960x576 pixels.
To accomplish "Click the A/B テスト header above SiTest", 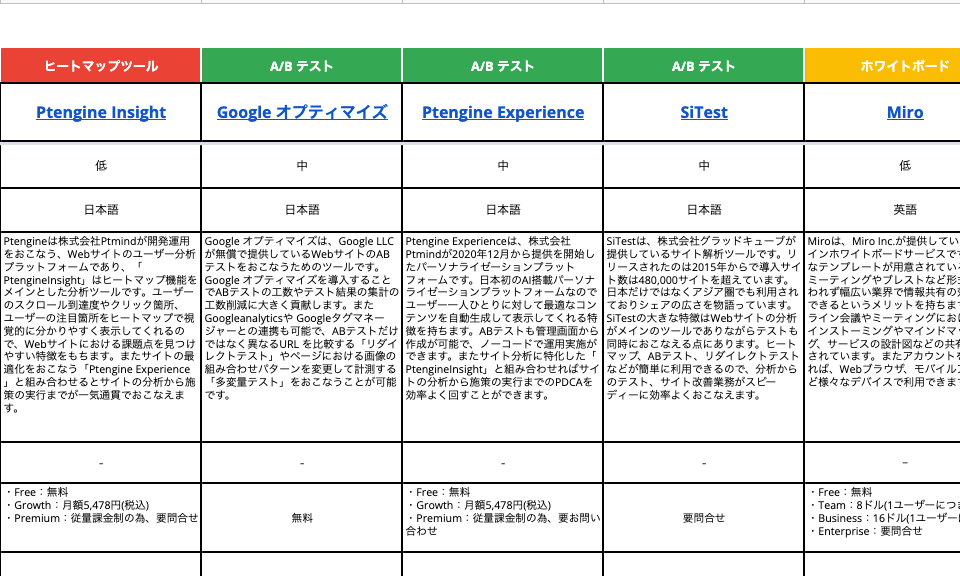I will click(704, 66).
